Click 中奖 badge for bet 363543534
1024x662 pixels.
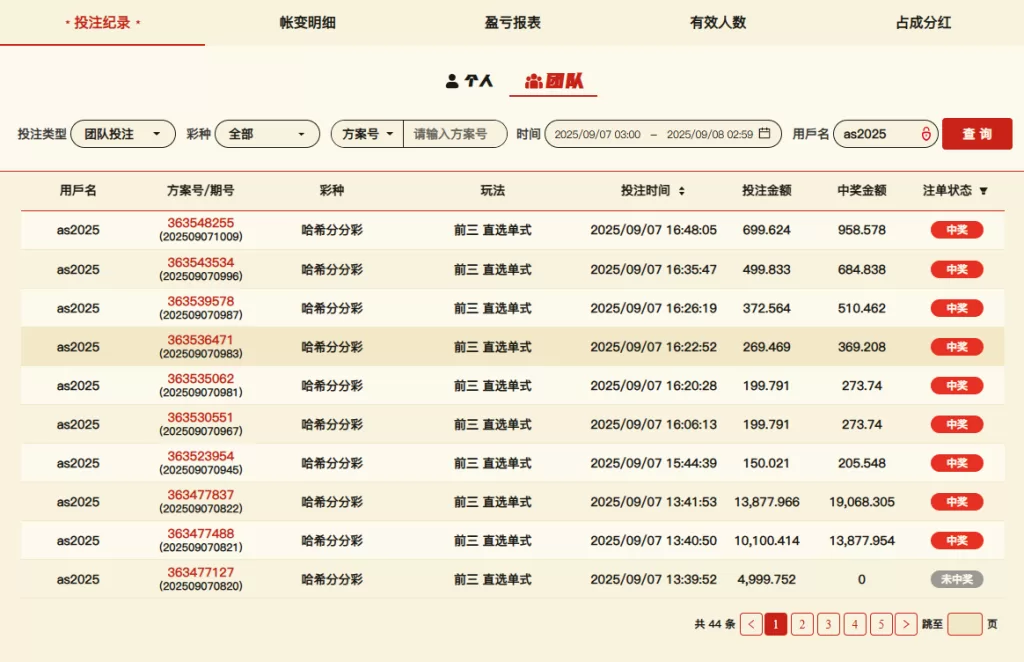[957, 270]
